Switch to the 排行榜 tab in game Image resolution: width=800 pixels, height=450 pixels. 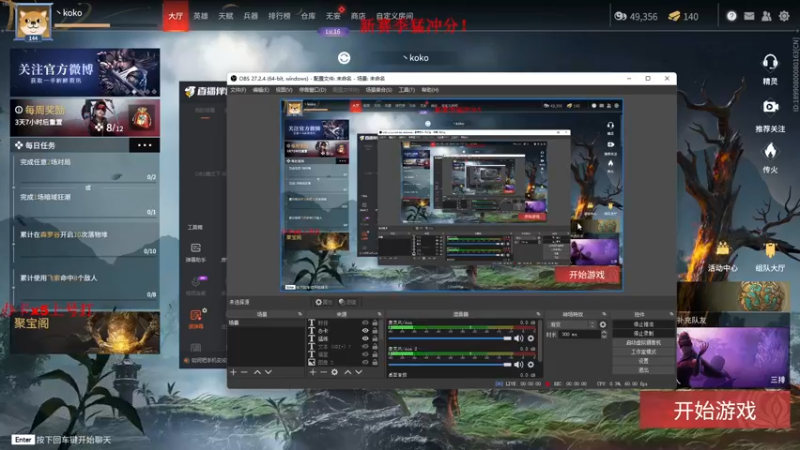pos(279,16)
